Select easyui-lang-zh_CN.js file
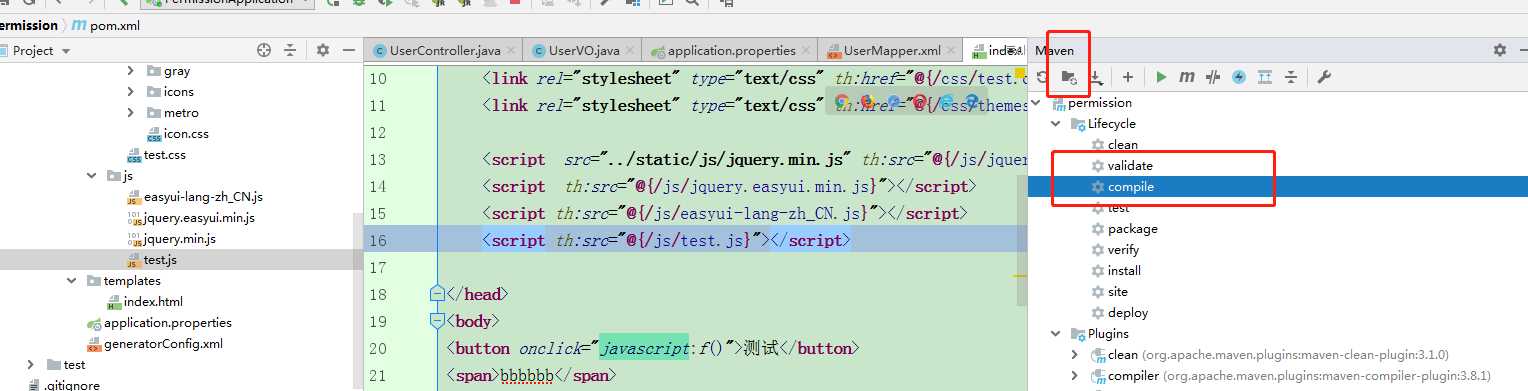The height and width of the screenshot is (391, 1528). tap(195, 197)
